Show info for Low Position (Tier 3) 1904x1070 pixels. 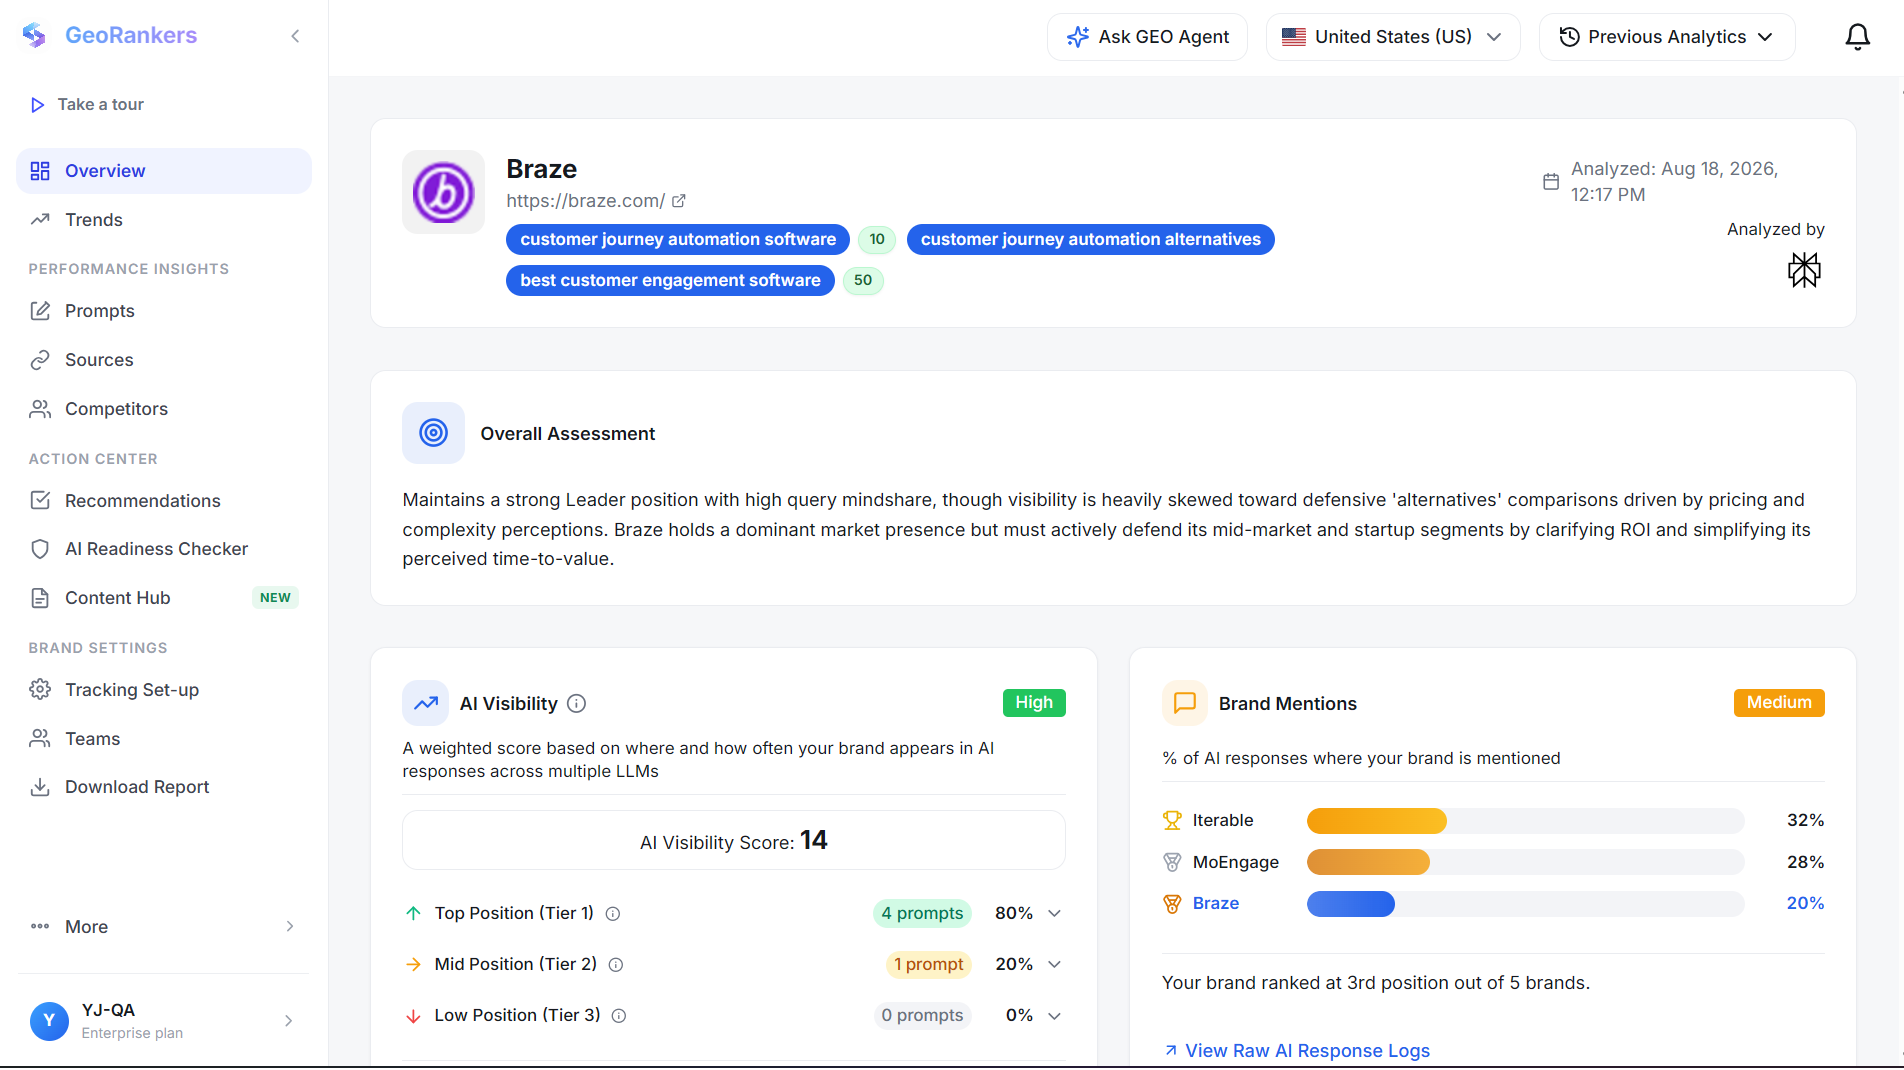619,1016
